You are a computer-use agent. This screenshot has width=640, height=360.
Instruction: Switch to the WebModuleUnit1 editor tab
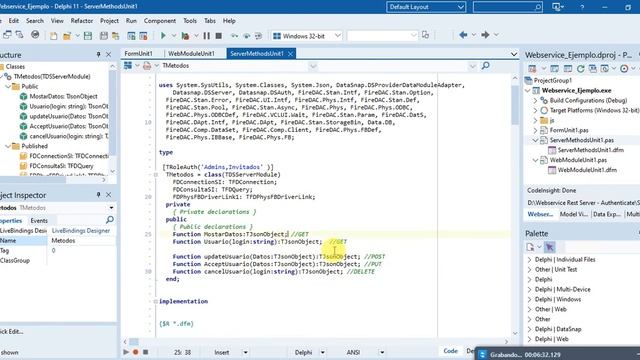point(191,54)
